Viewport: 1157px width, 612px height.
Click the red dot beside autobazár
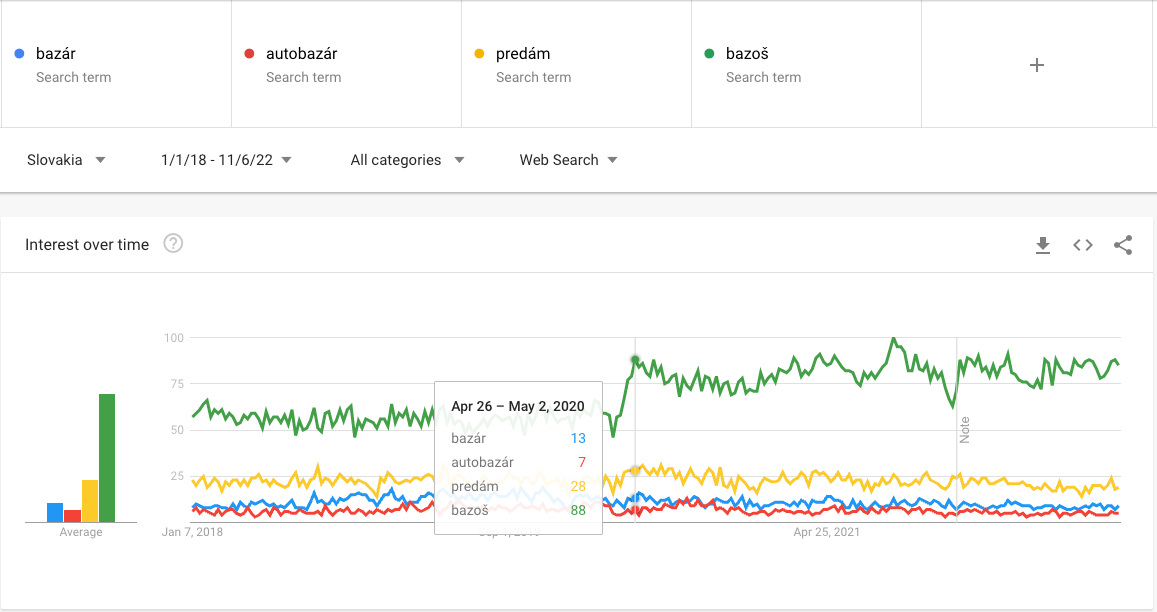249,53
